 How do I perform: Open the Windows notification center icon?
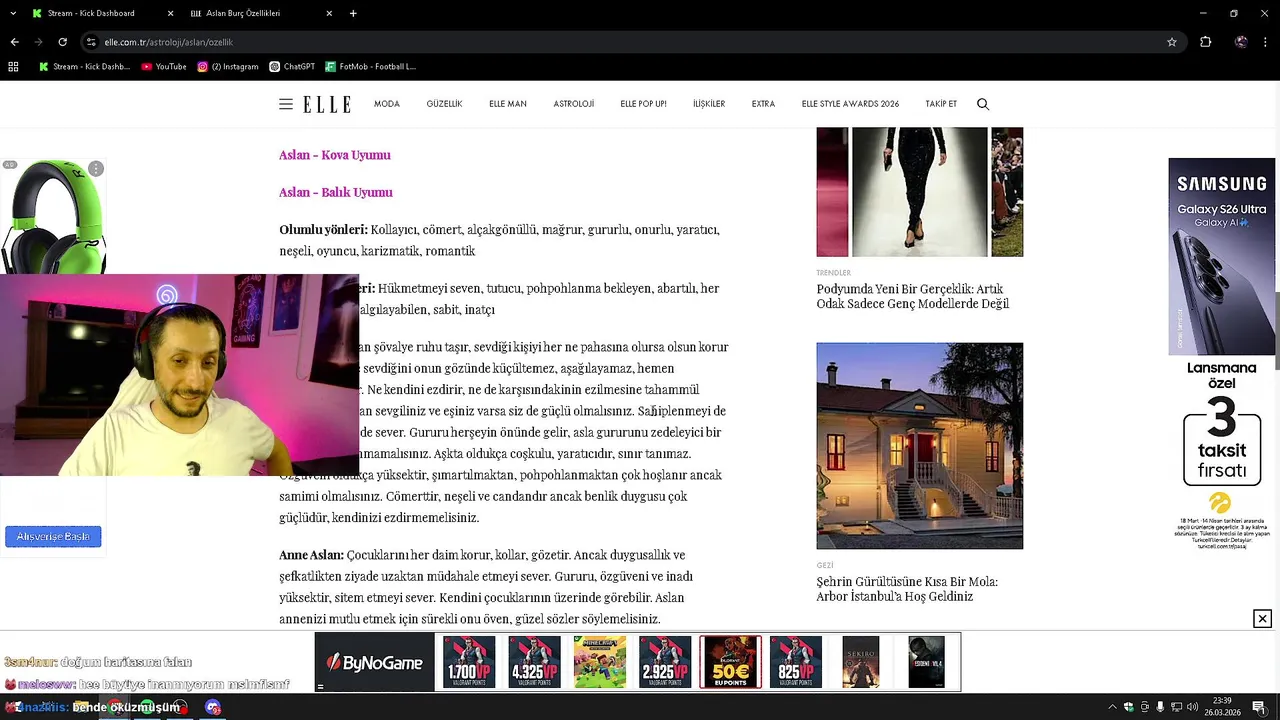(1258, 707)
